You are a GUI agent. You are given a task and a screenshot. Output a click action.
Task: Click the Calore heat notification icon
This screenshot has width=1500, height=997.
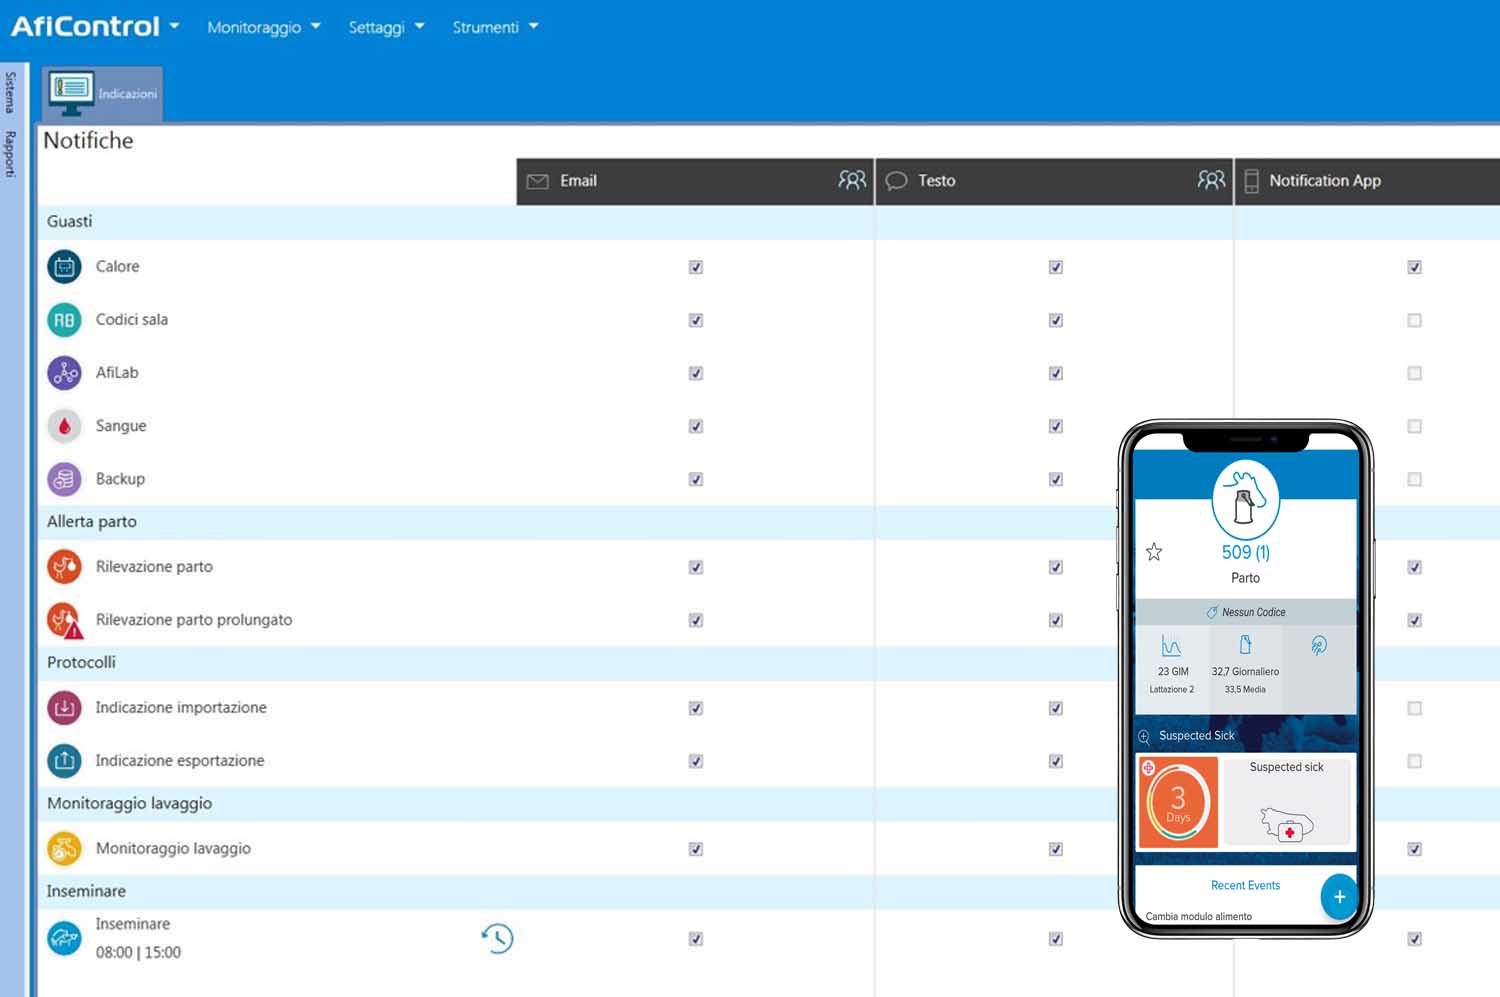pos(64,267)
